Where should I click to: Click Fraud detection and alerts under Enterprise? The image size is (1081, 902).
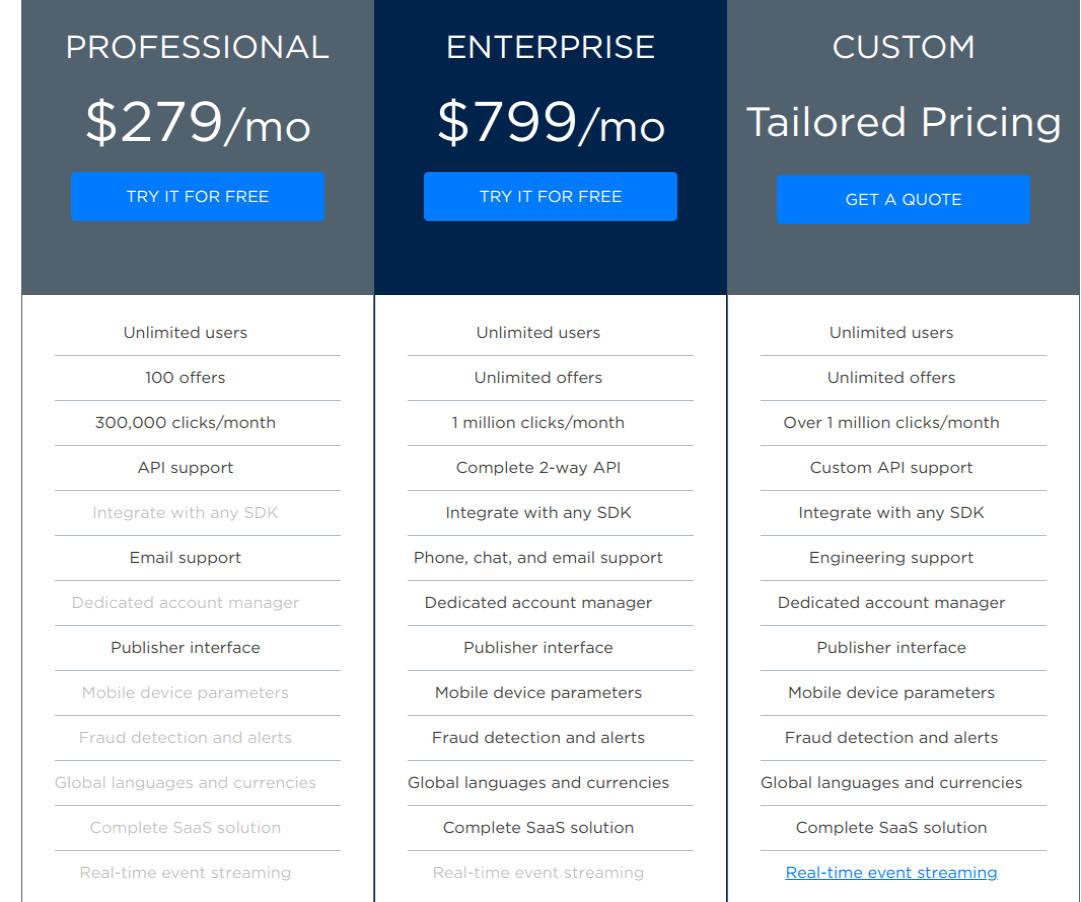click(x=537, y=737)
